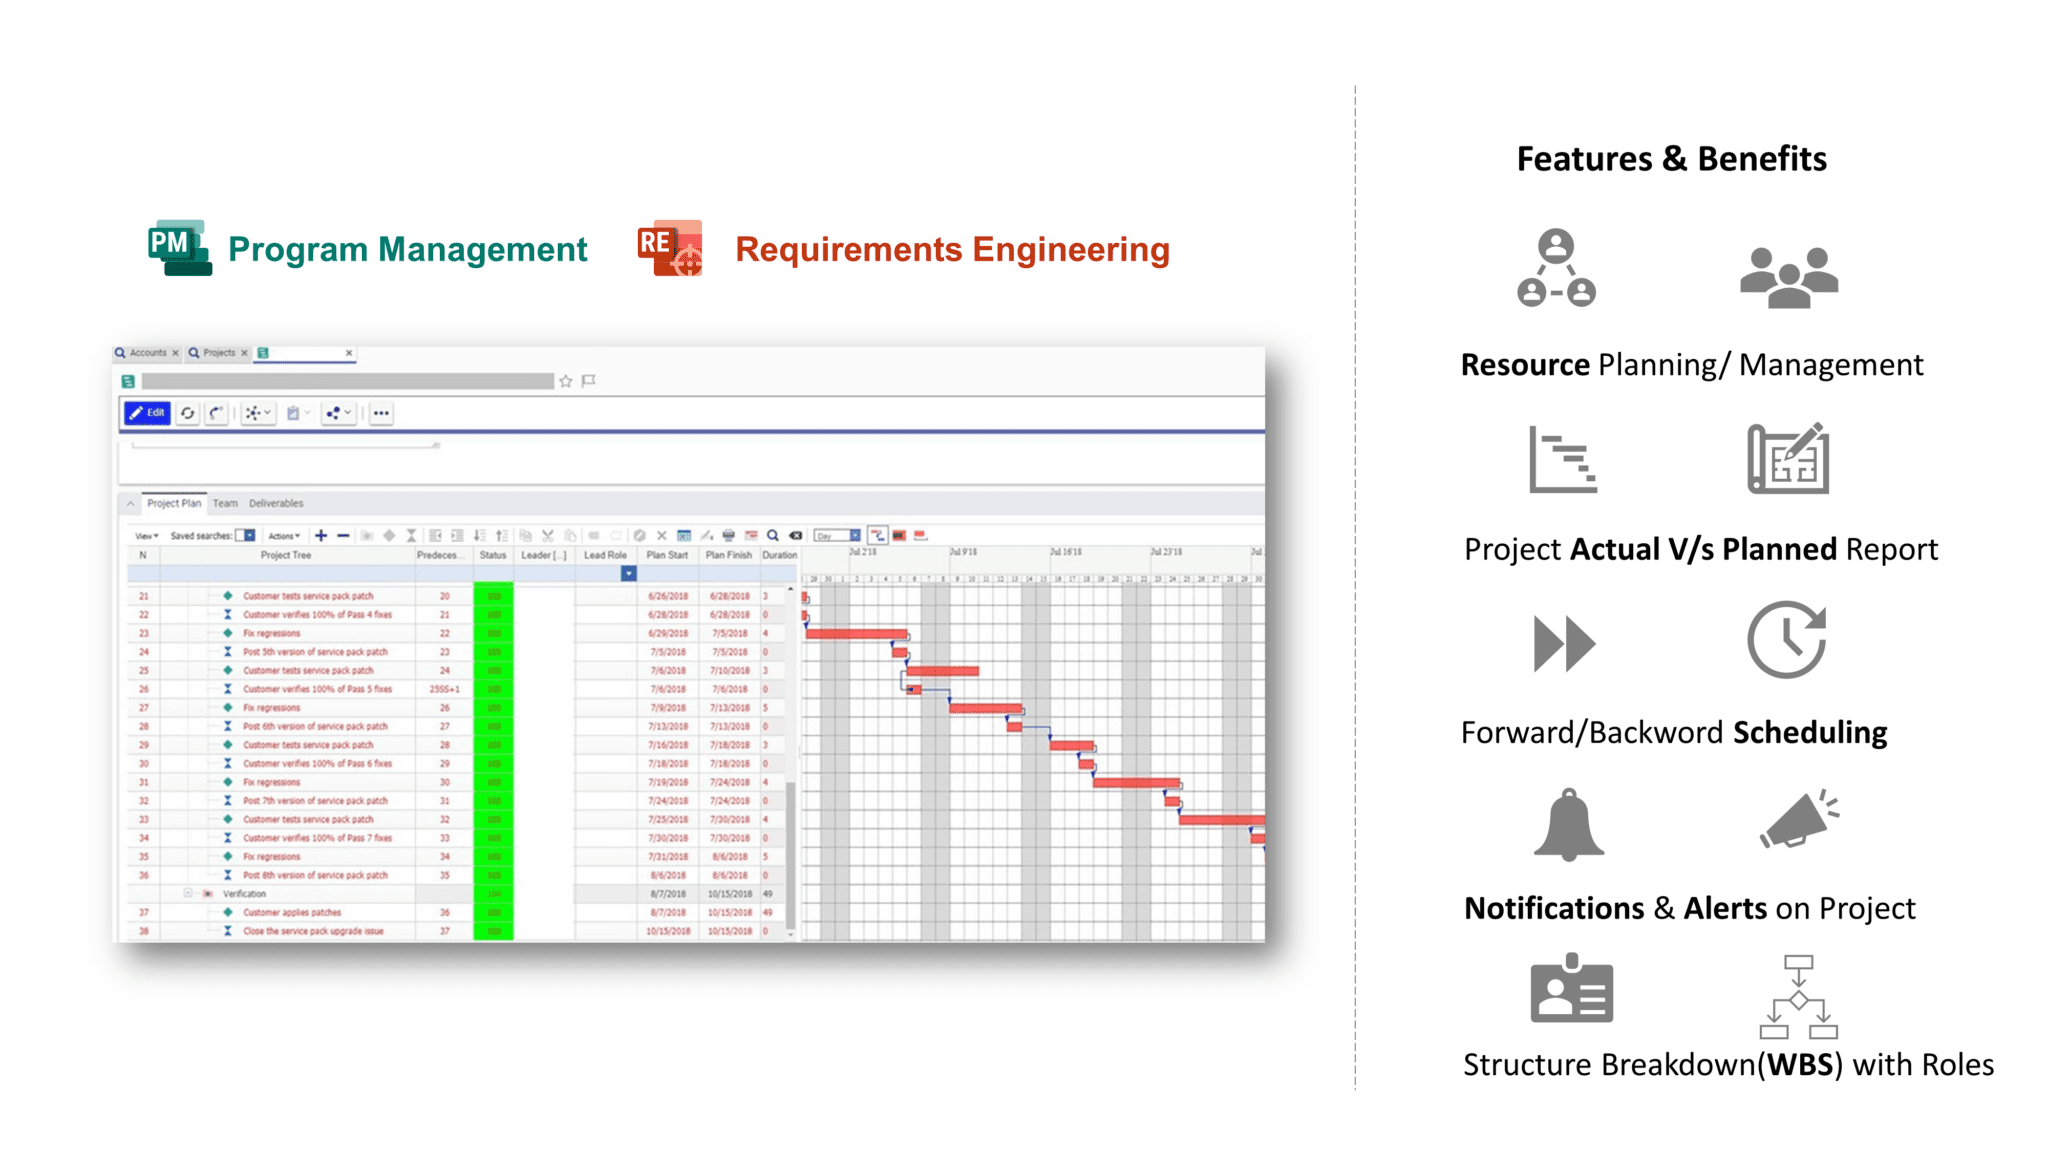
Task: Click the move up sort icon
Action: 502,536
